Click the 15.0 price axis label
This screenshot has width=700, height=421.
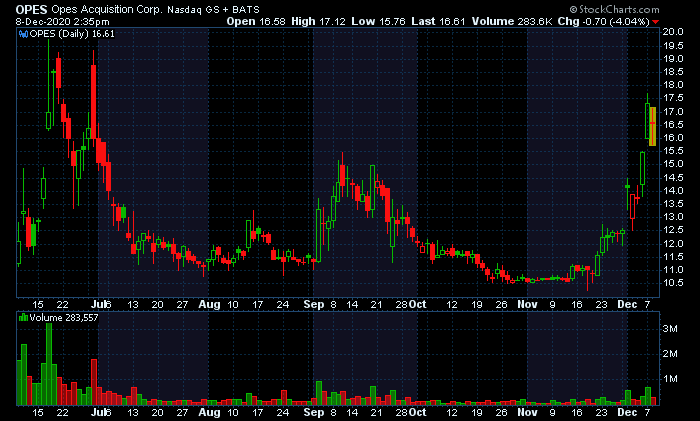point(673,164)
